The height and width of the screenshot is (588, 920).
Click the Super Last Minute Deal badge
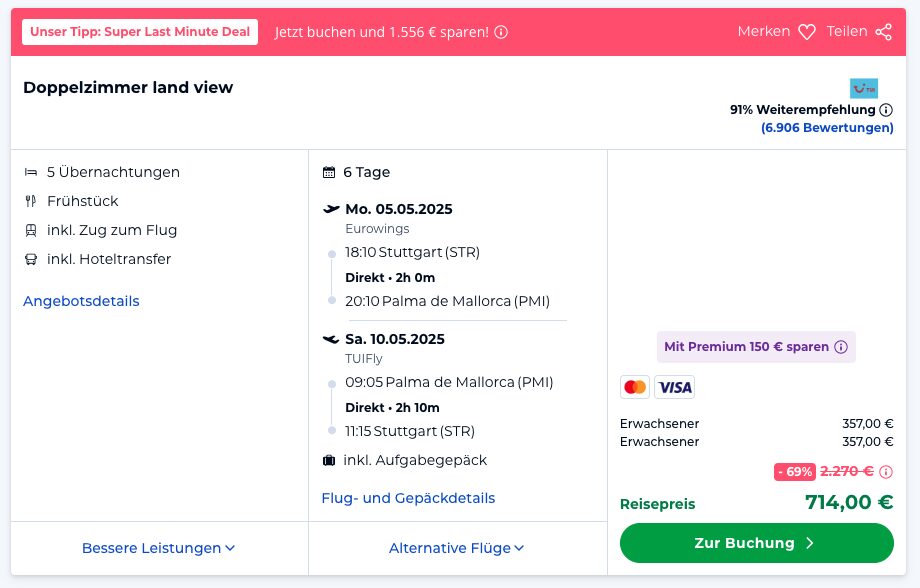(x=140, y=32)
